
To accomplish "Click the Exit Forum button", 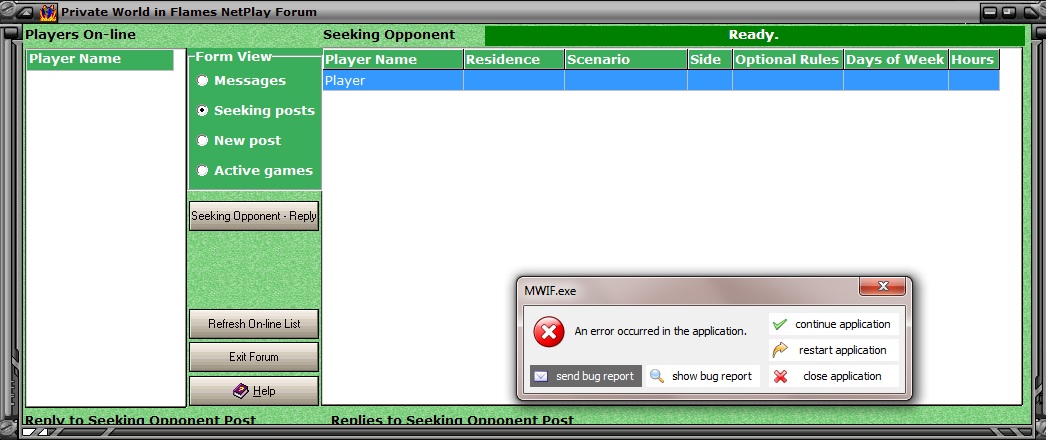I will pos(253,357).
